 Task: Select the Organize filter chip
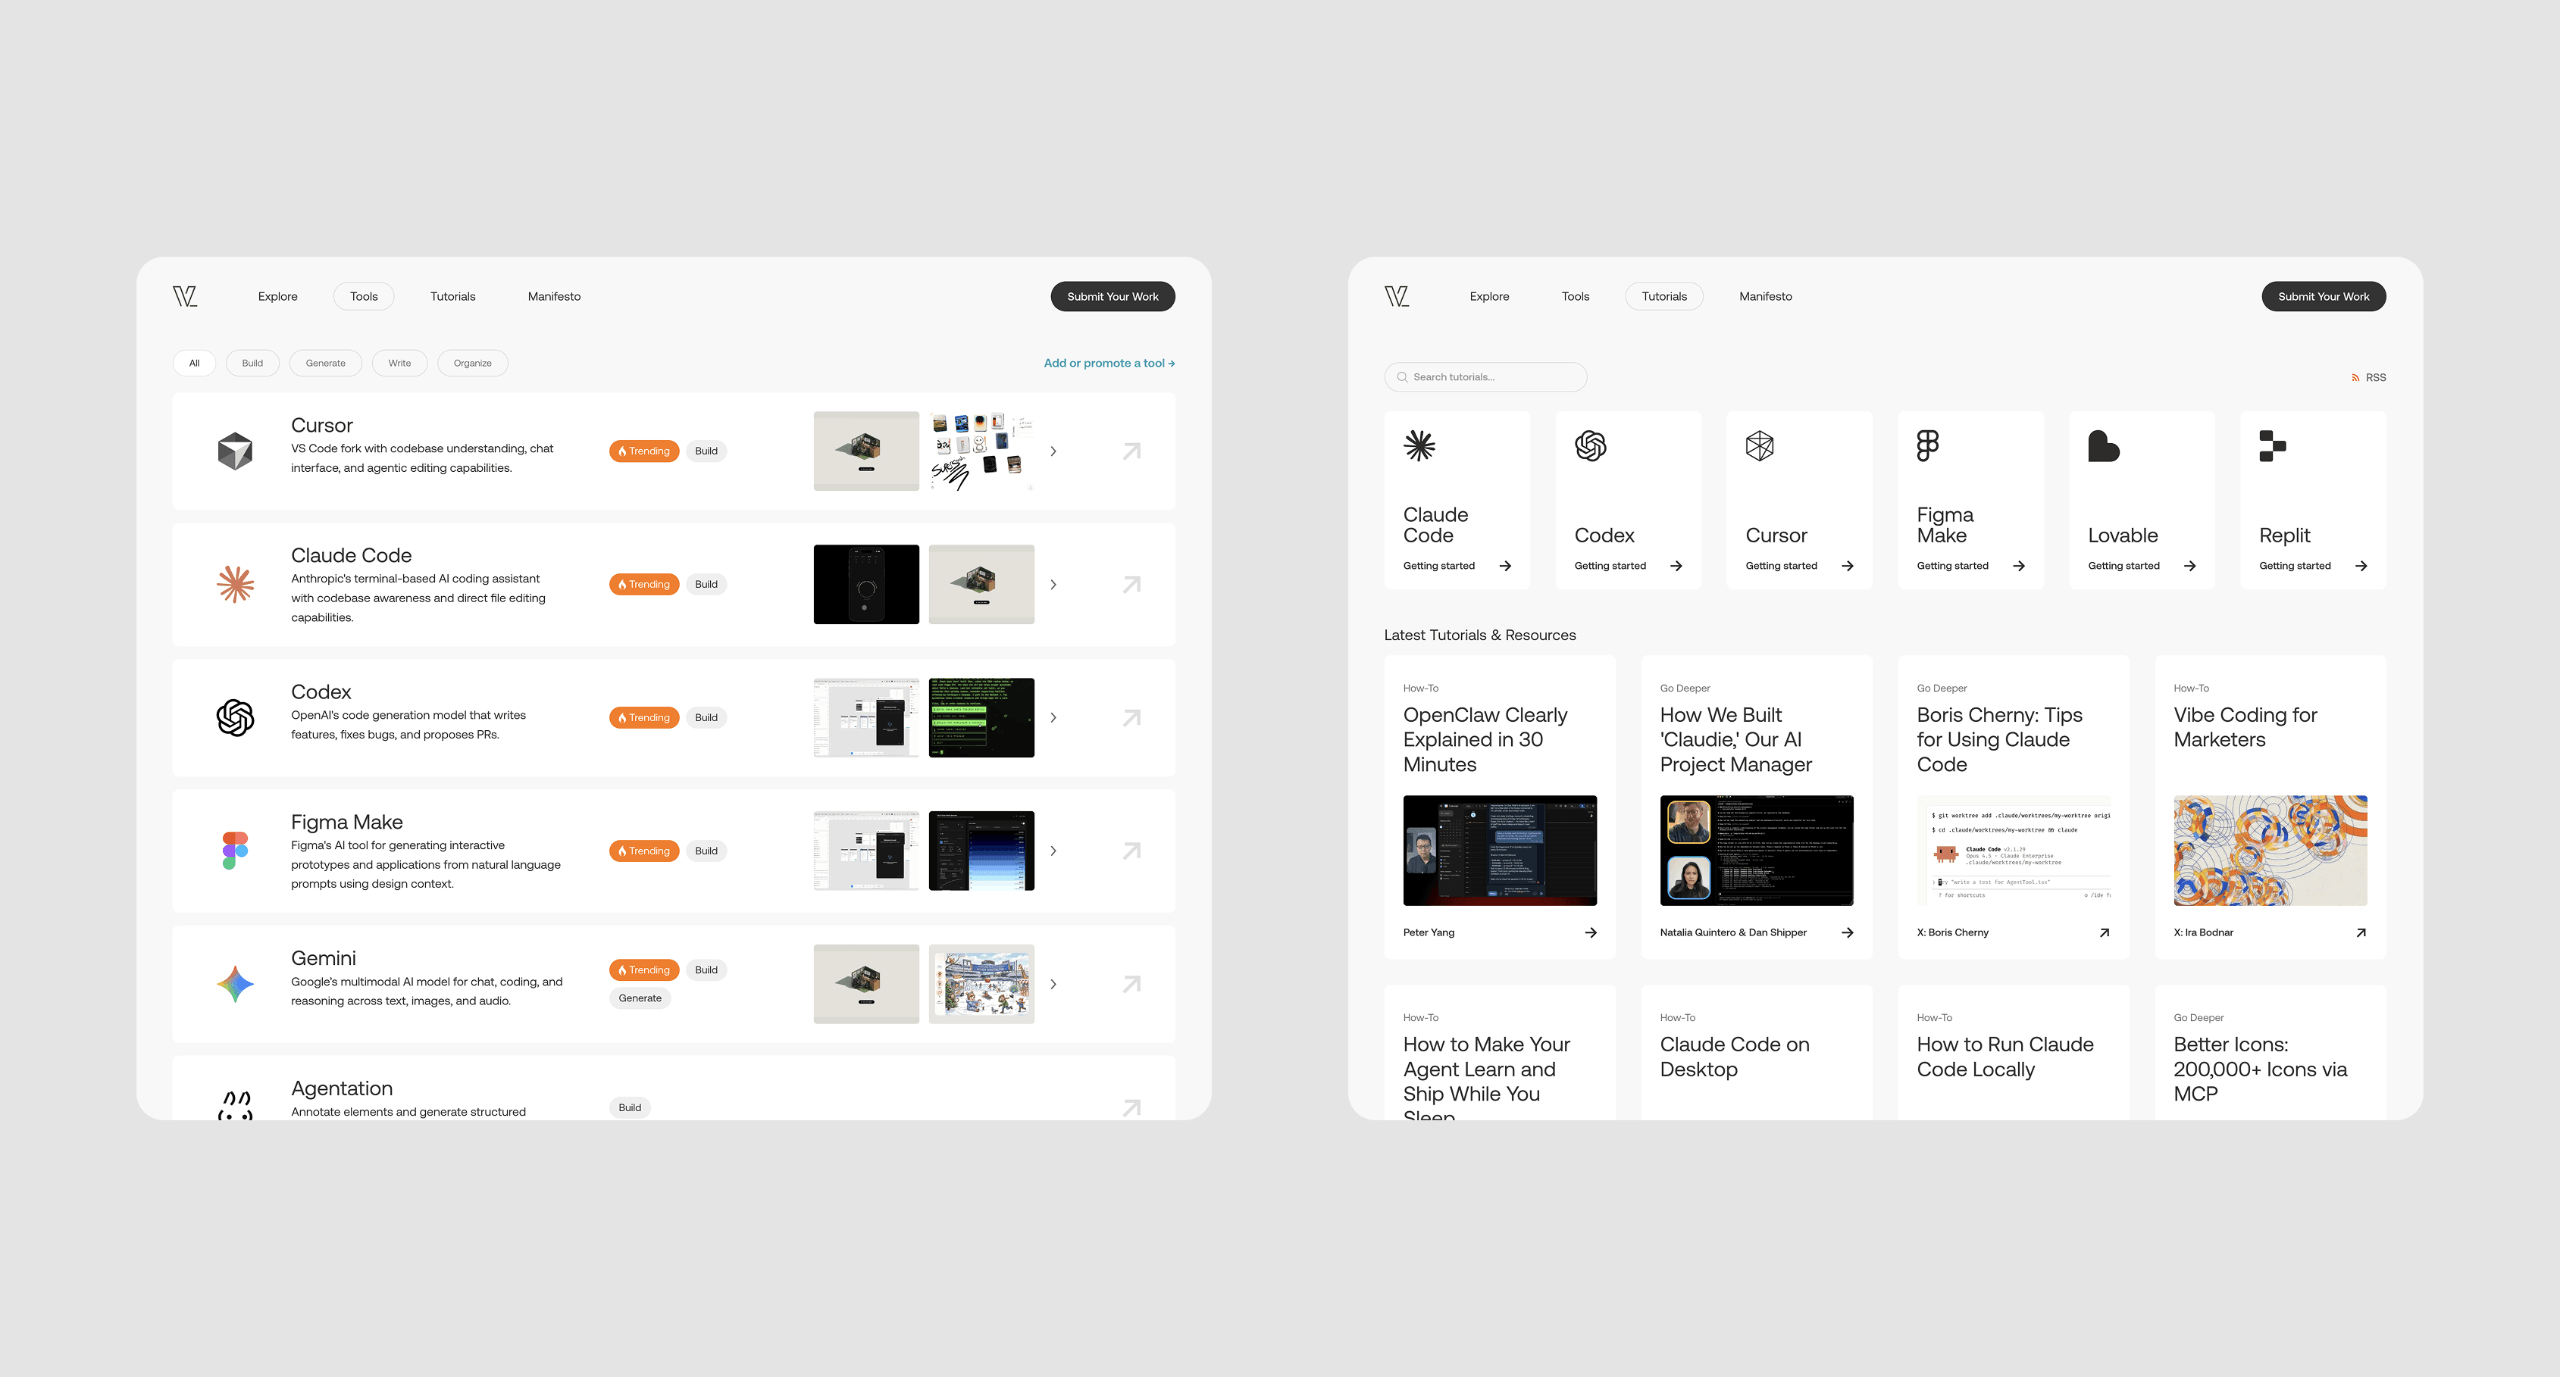point(472,363)
